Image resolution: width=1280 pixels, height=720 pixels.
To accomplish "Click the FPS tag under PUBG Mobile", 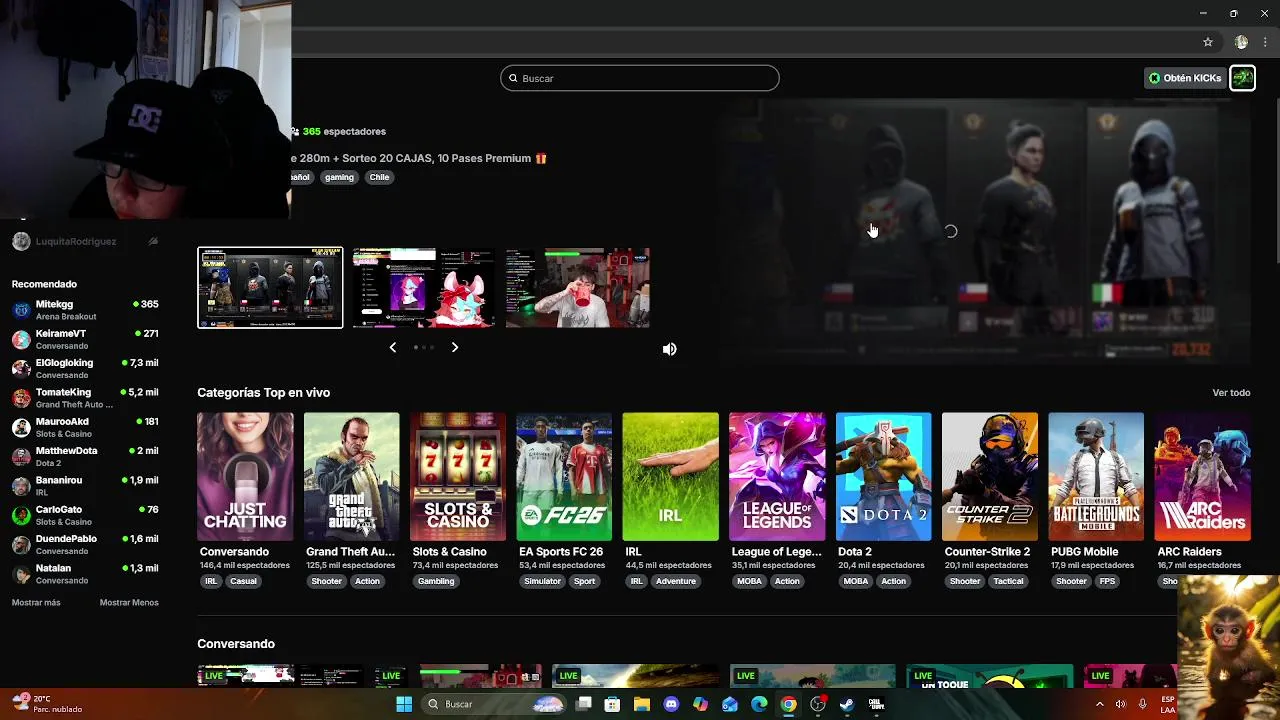I will [x=1107, y=581].
